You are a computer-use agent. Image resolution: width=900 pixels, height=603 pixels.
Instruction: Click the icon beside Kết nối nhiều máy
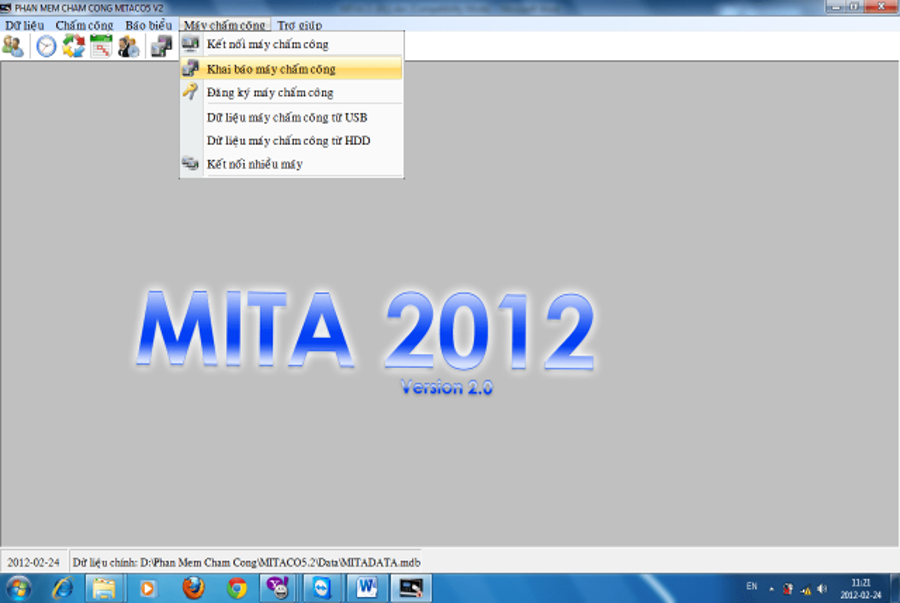[x=190, y=164]
